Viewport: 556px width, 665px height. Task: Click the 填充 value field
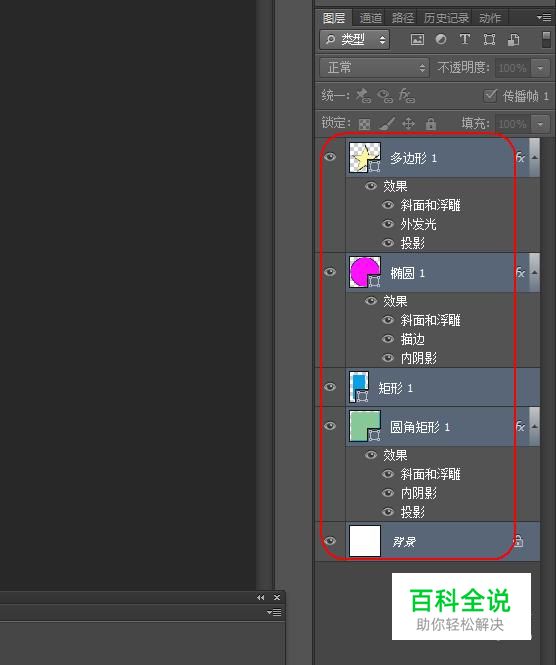point(513,124)
